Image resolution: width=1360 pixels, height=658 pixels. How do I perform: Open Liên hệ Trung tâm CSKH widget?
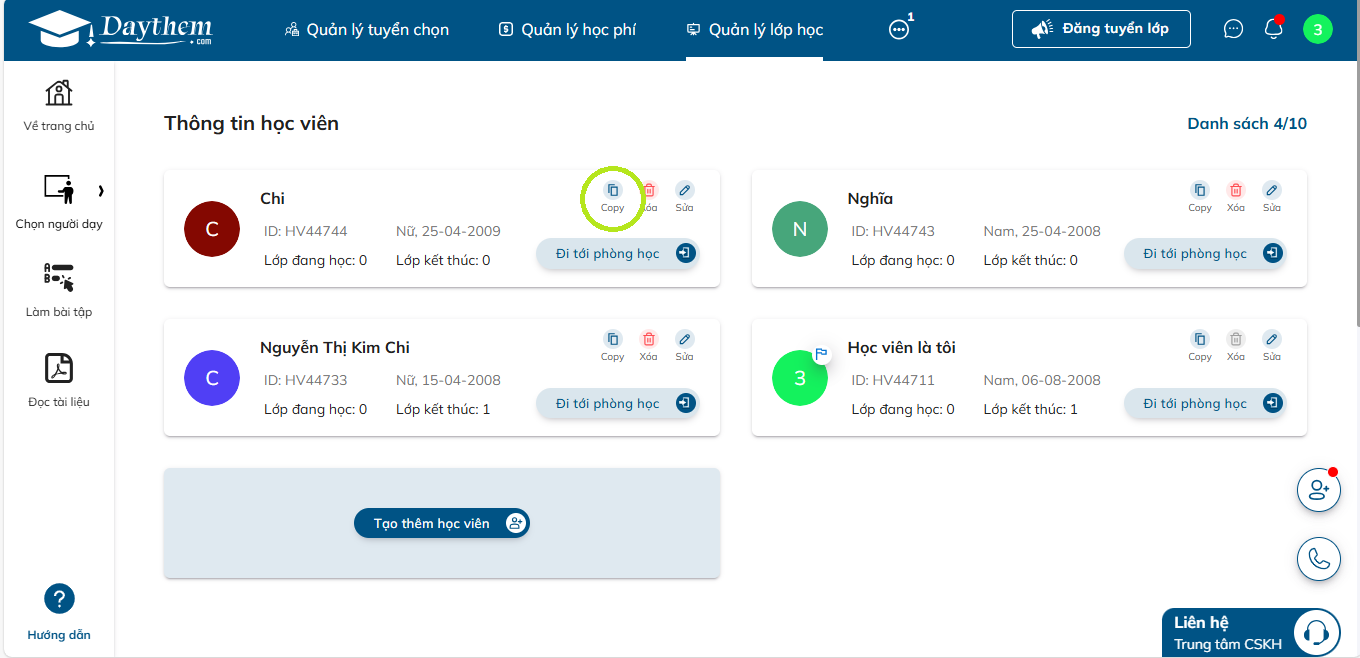coord(1251,633)
